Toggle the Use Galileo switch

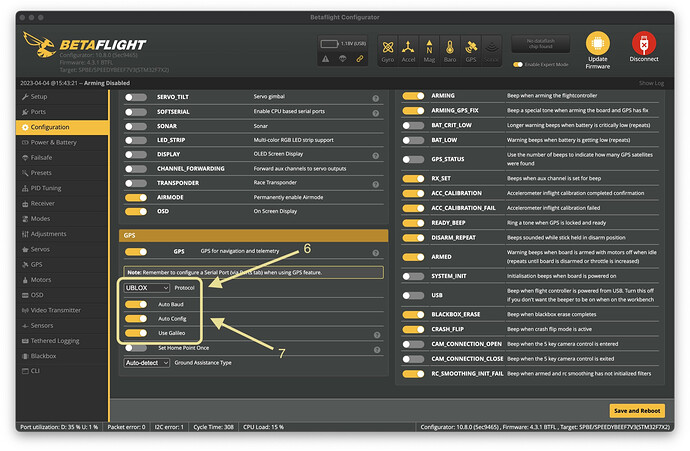136,333
